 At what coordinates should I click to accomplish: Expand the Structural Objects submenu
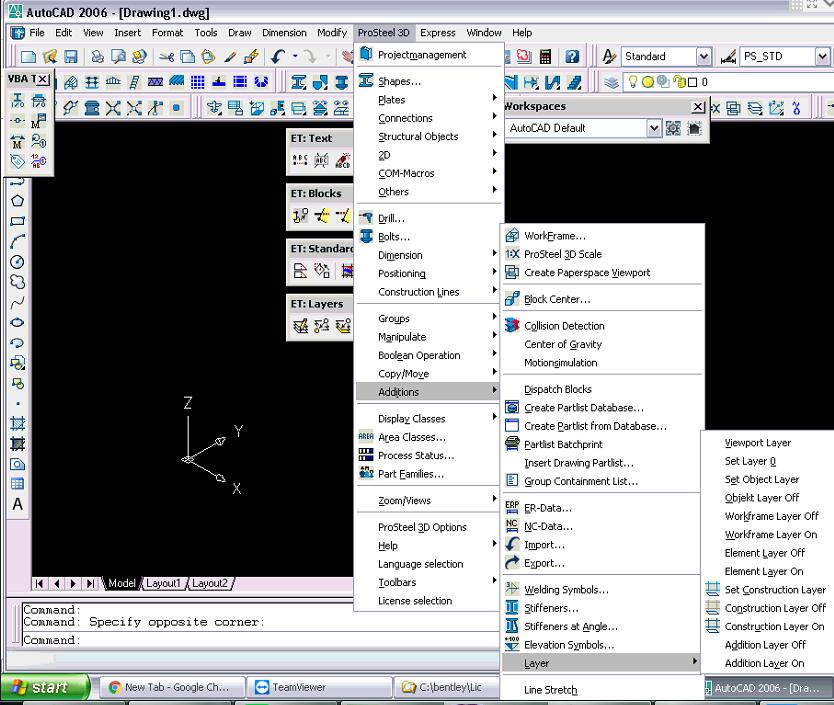429,136
